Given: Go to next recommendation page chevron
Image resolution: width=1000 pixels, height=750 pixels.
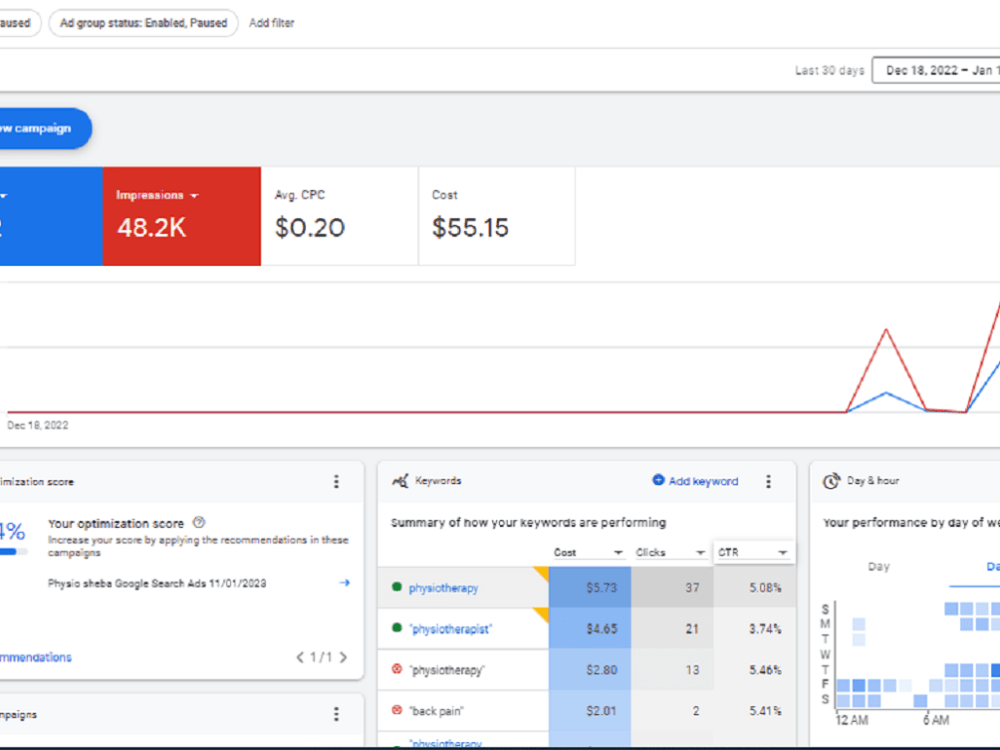Looking at the screenshot, I should 343,657.
